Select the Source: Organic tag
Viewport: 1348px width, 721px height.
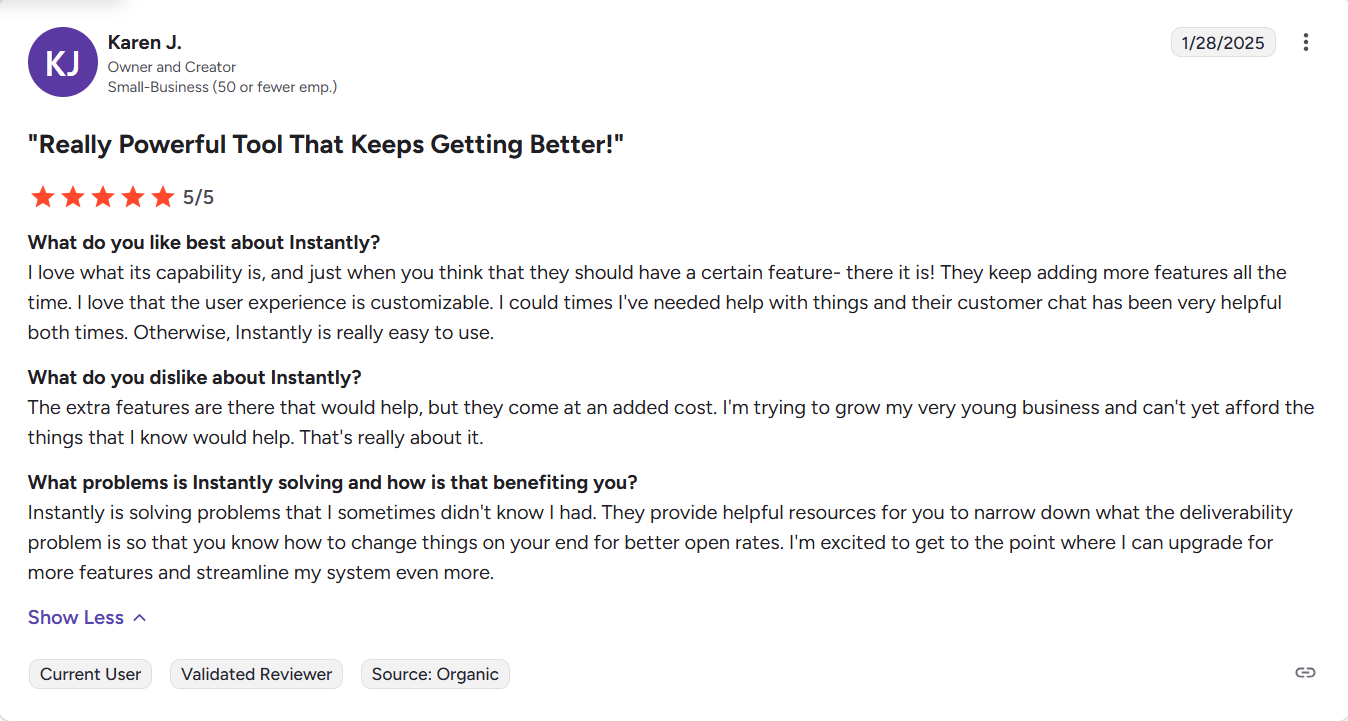point(435,674)
